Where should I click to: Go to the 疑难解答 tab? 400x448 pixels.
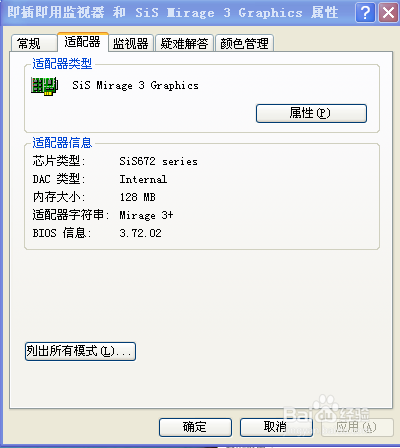pos(184,43)
